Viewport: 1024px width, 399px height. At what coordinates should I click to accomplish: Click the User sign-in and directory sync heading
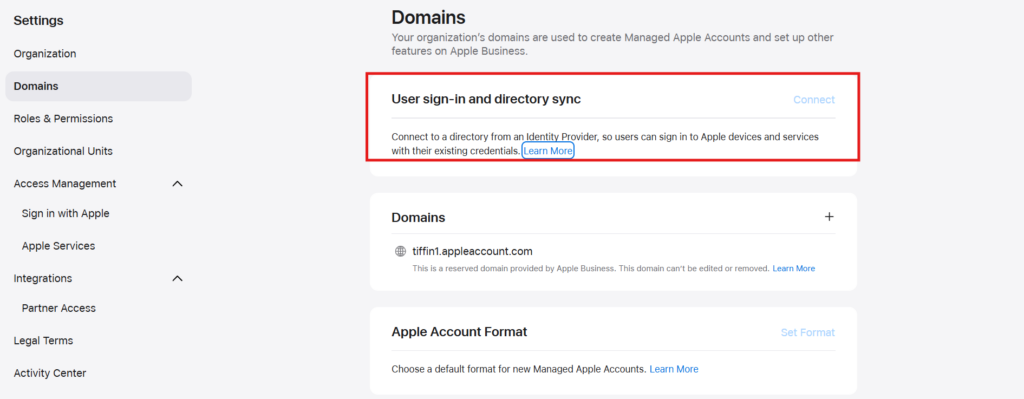tap(486, 99)
